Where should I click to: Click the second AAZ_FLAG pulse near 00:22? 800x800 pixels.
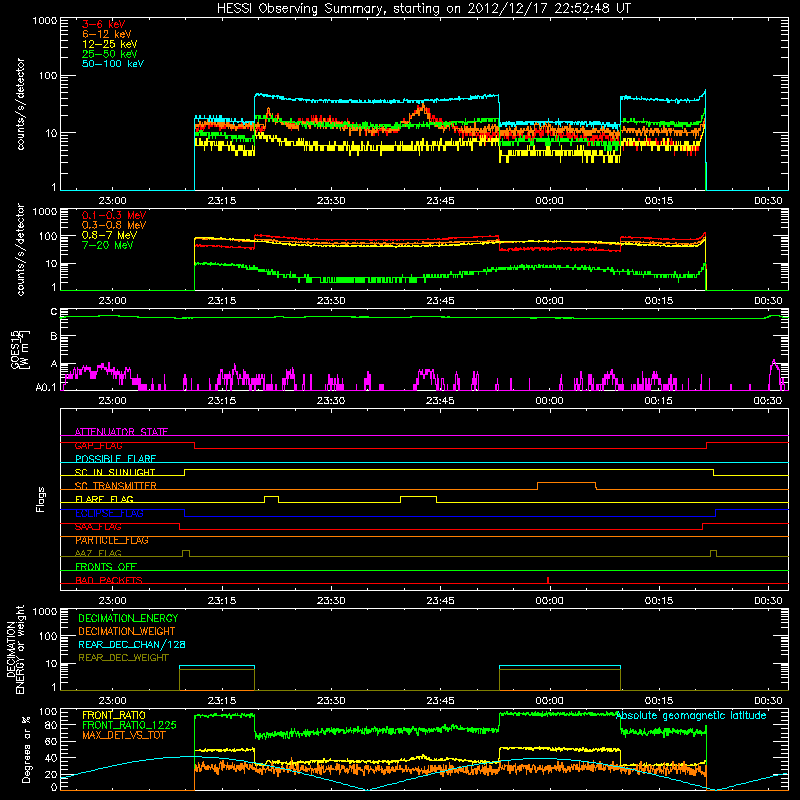pos(713,553)
